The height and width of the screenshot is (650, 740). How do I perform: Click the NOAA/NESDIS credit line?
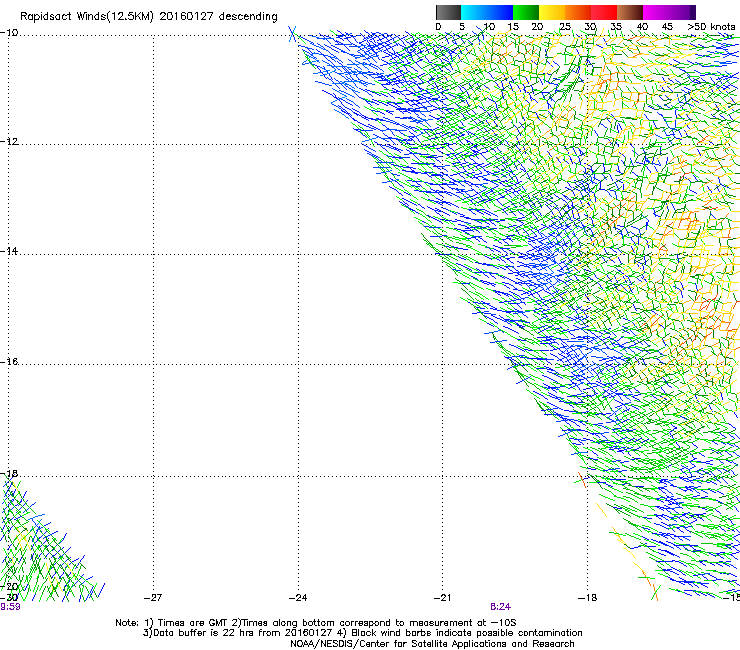pos(432,644)
